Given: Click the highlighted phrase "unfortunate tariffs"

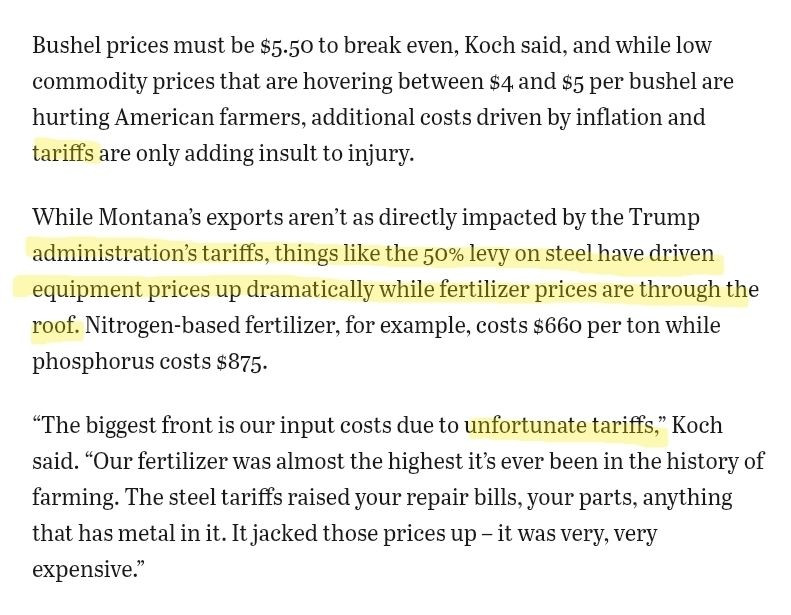Looking at the screenshot, I should (566, 426).
